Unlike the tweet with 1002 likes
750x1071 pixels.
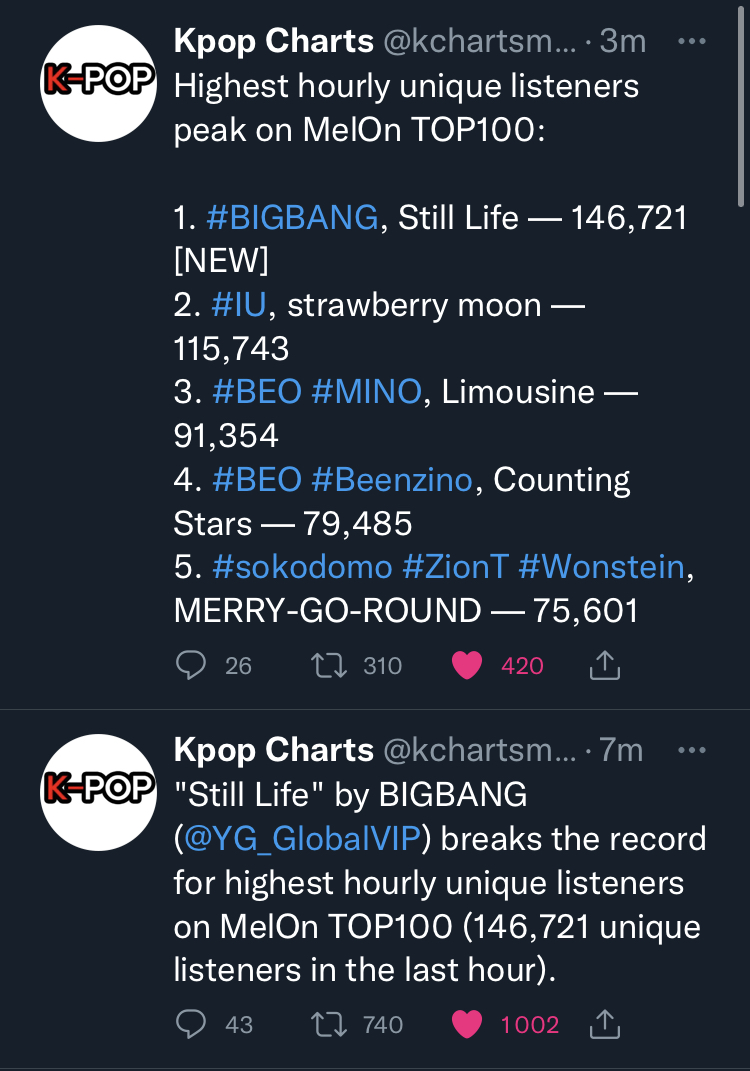(467, 1025)
